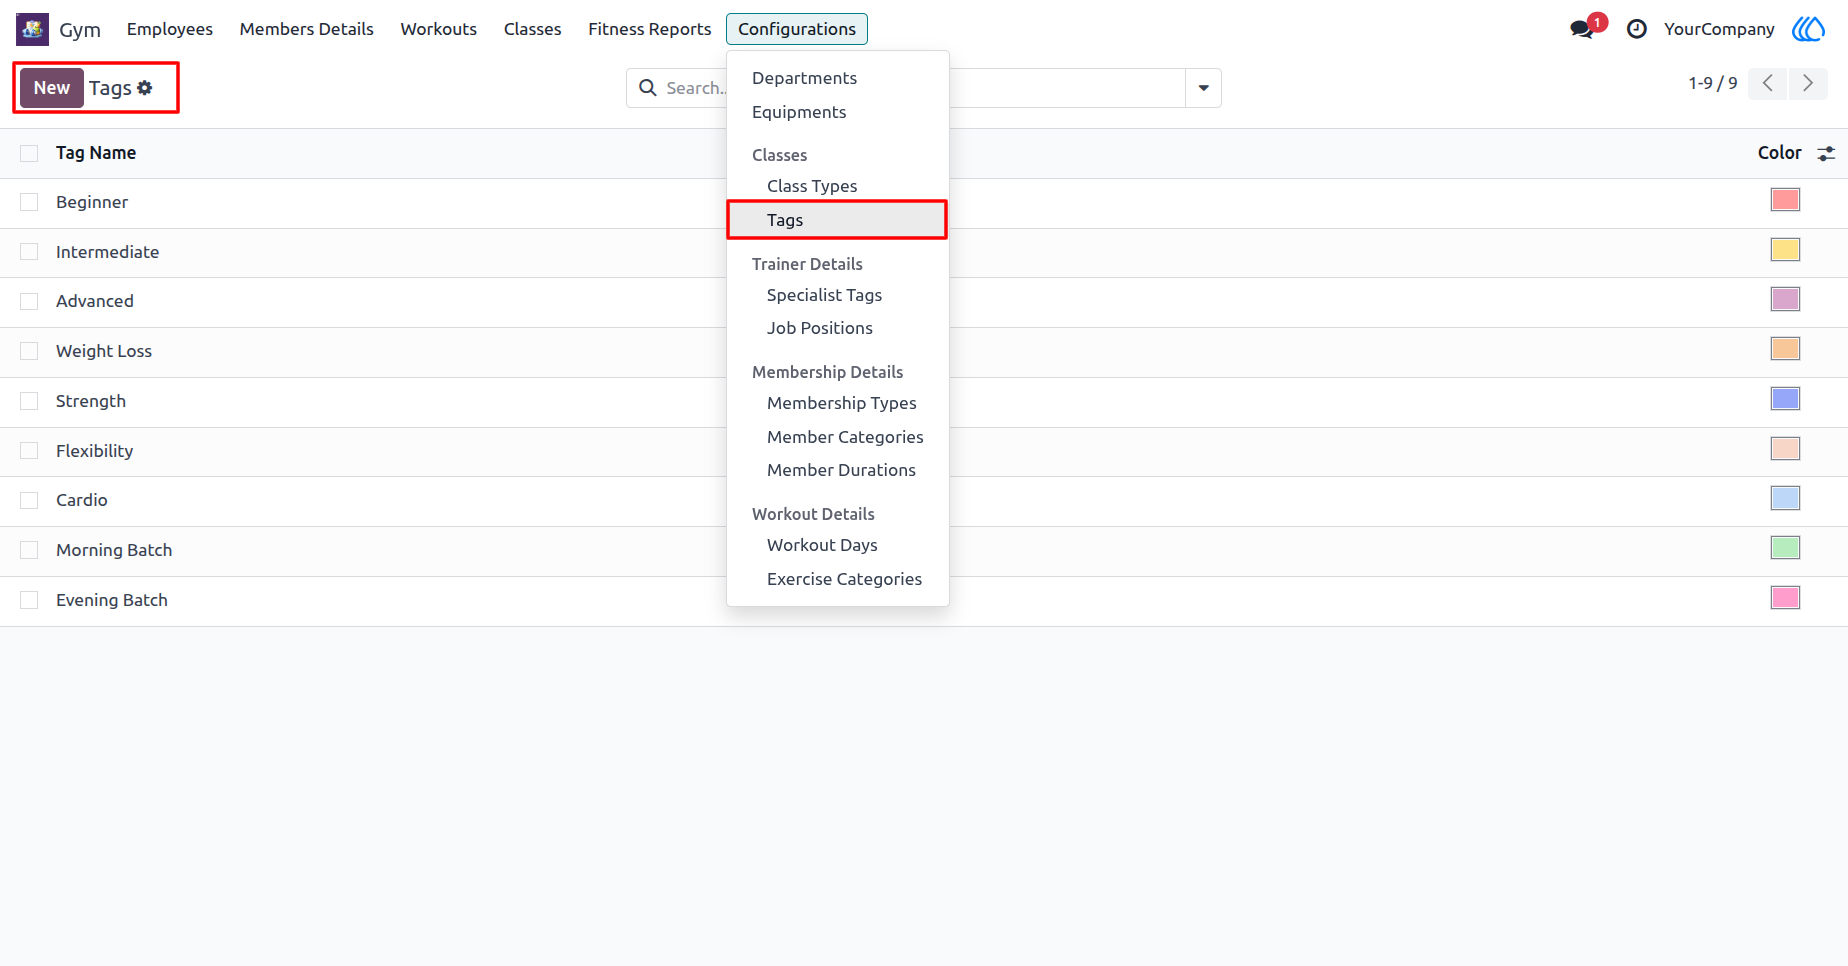Click the New button

pyautogui.click(x=52, y=88)
